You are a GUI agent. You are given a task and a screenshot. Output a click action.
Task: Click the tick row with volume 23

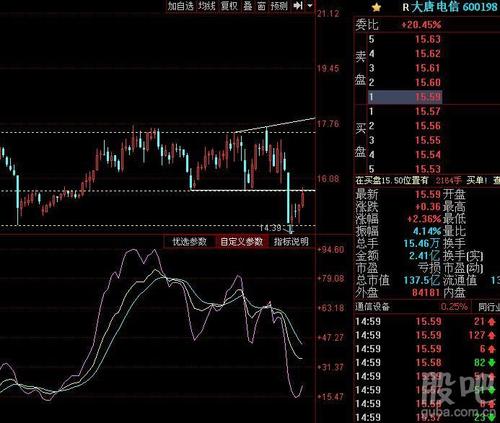click(x=427, y=418)
